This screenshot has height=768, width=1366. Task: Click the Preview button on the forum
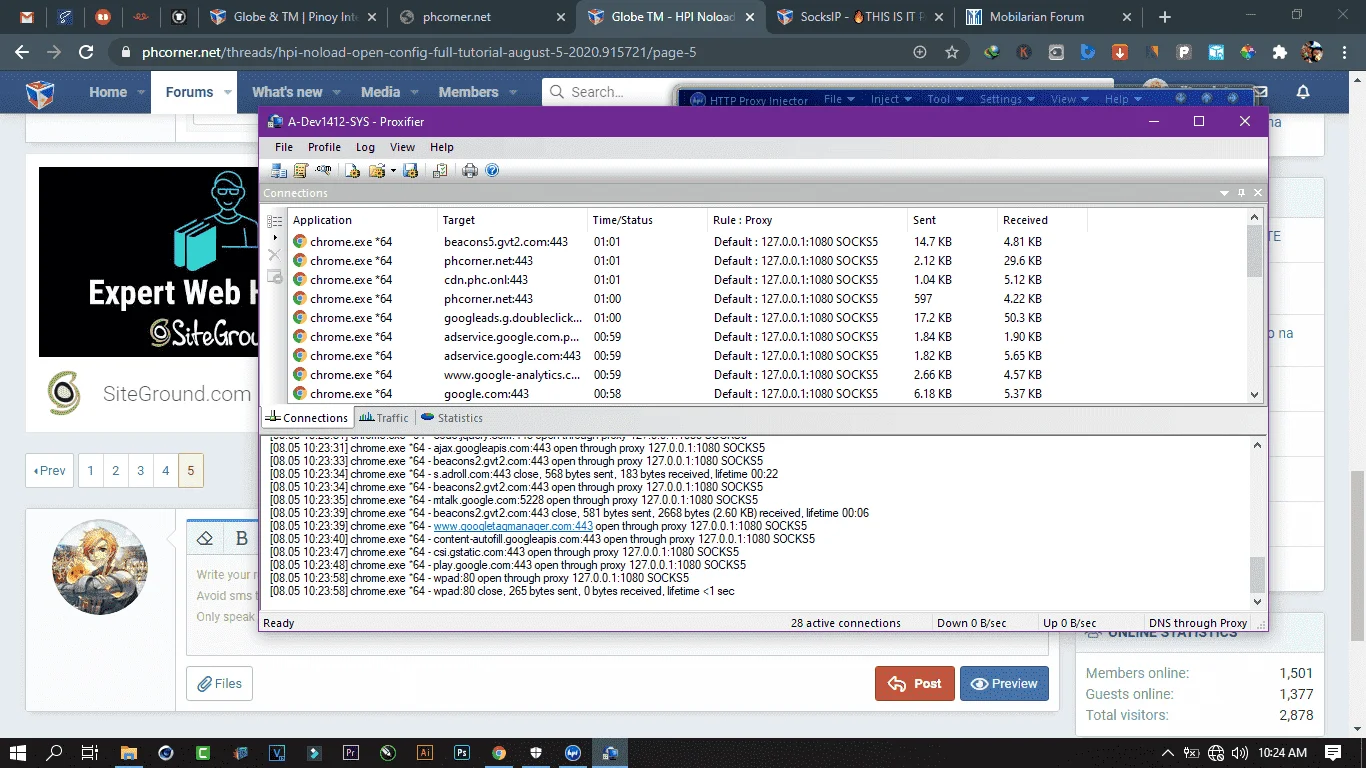click(x=1004, y=684)
